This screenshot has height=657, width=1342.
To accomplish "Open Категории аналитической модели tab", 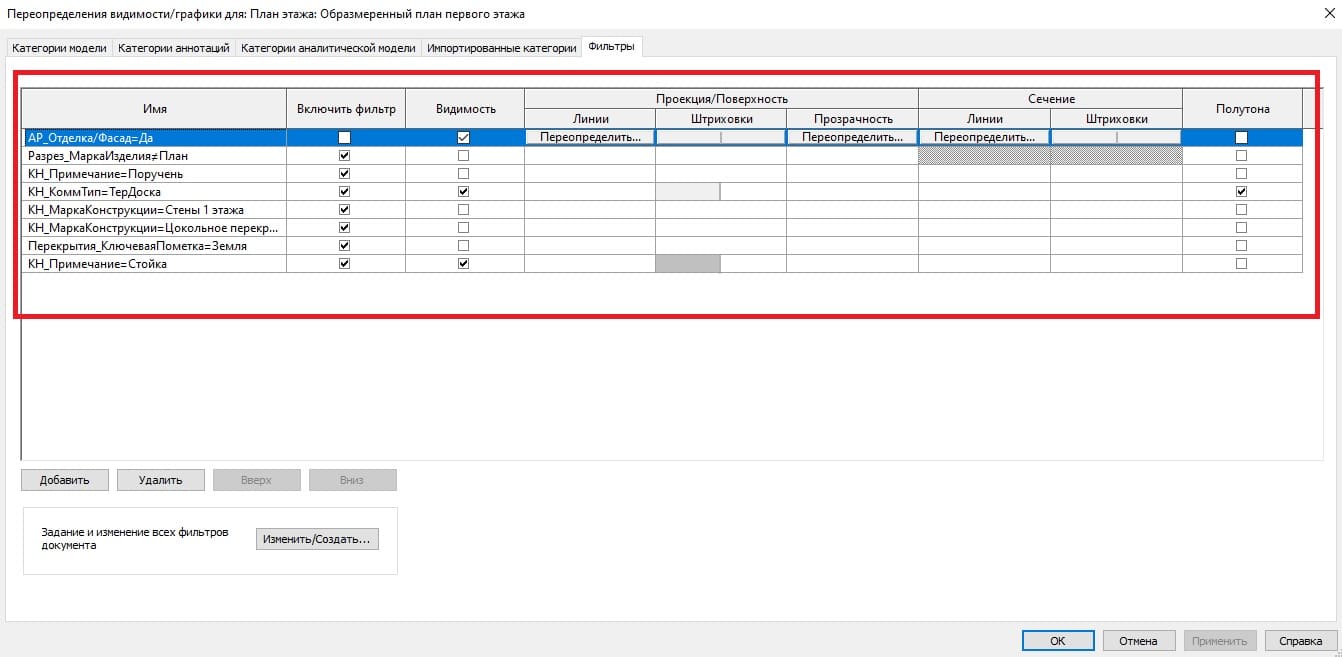I will (x=328, y=48).
